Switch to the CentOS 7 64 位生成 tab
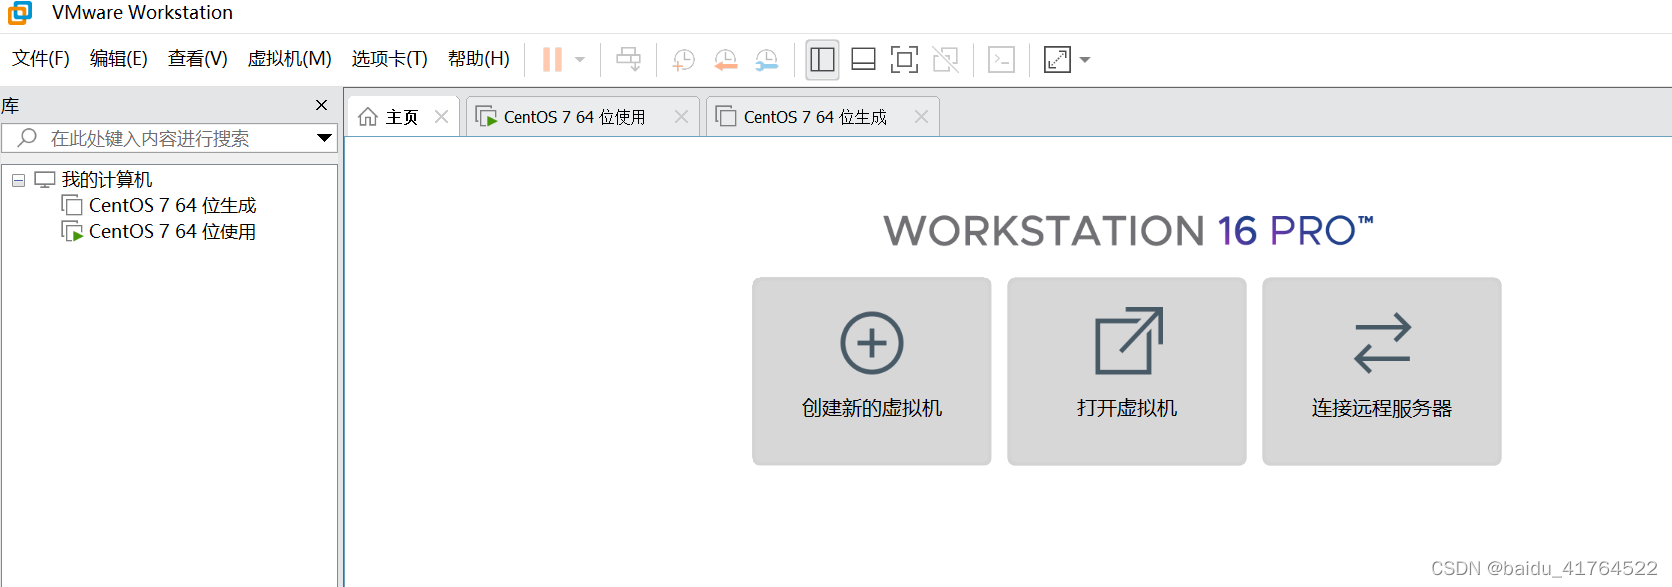This screenshot has height=587, width=1672. [x=814, y=117]
